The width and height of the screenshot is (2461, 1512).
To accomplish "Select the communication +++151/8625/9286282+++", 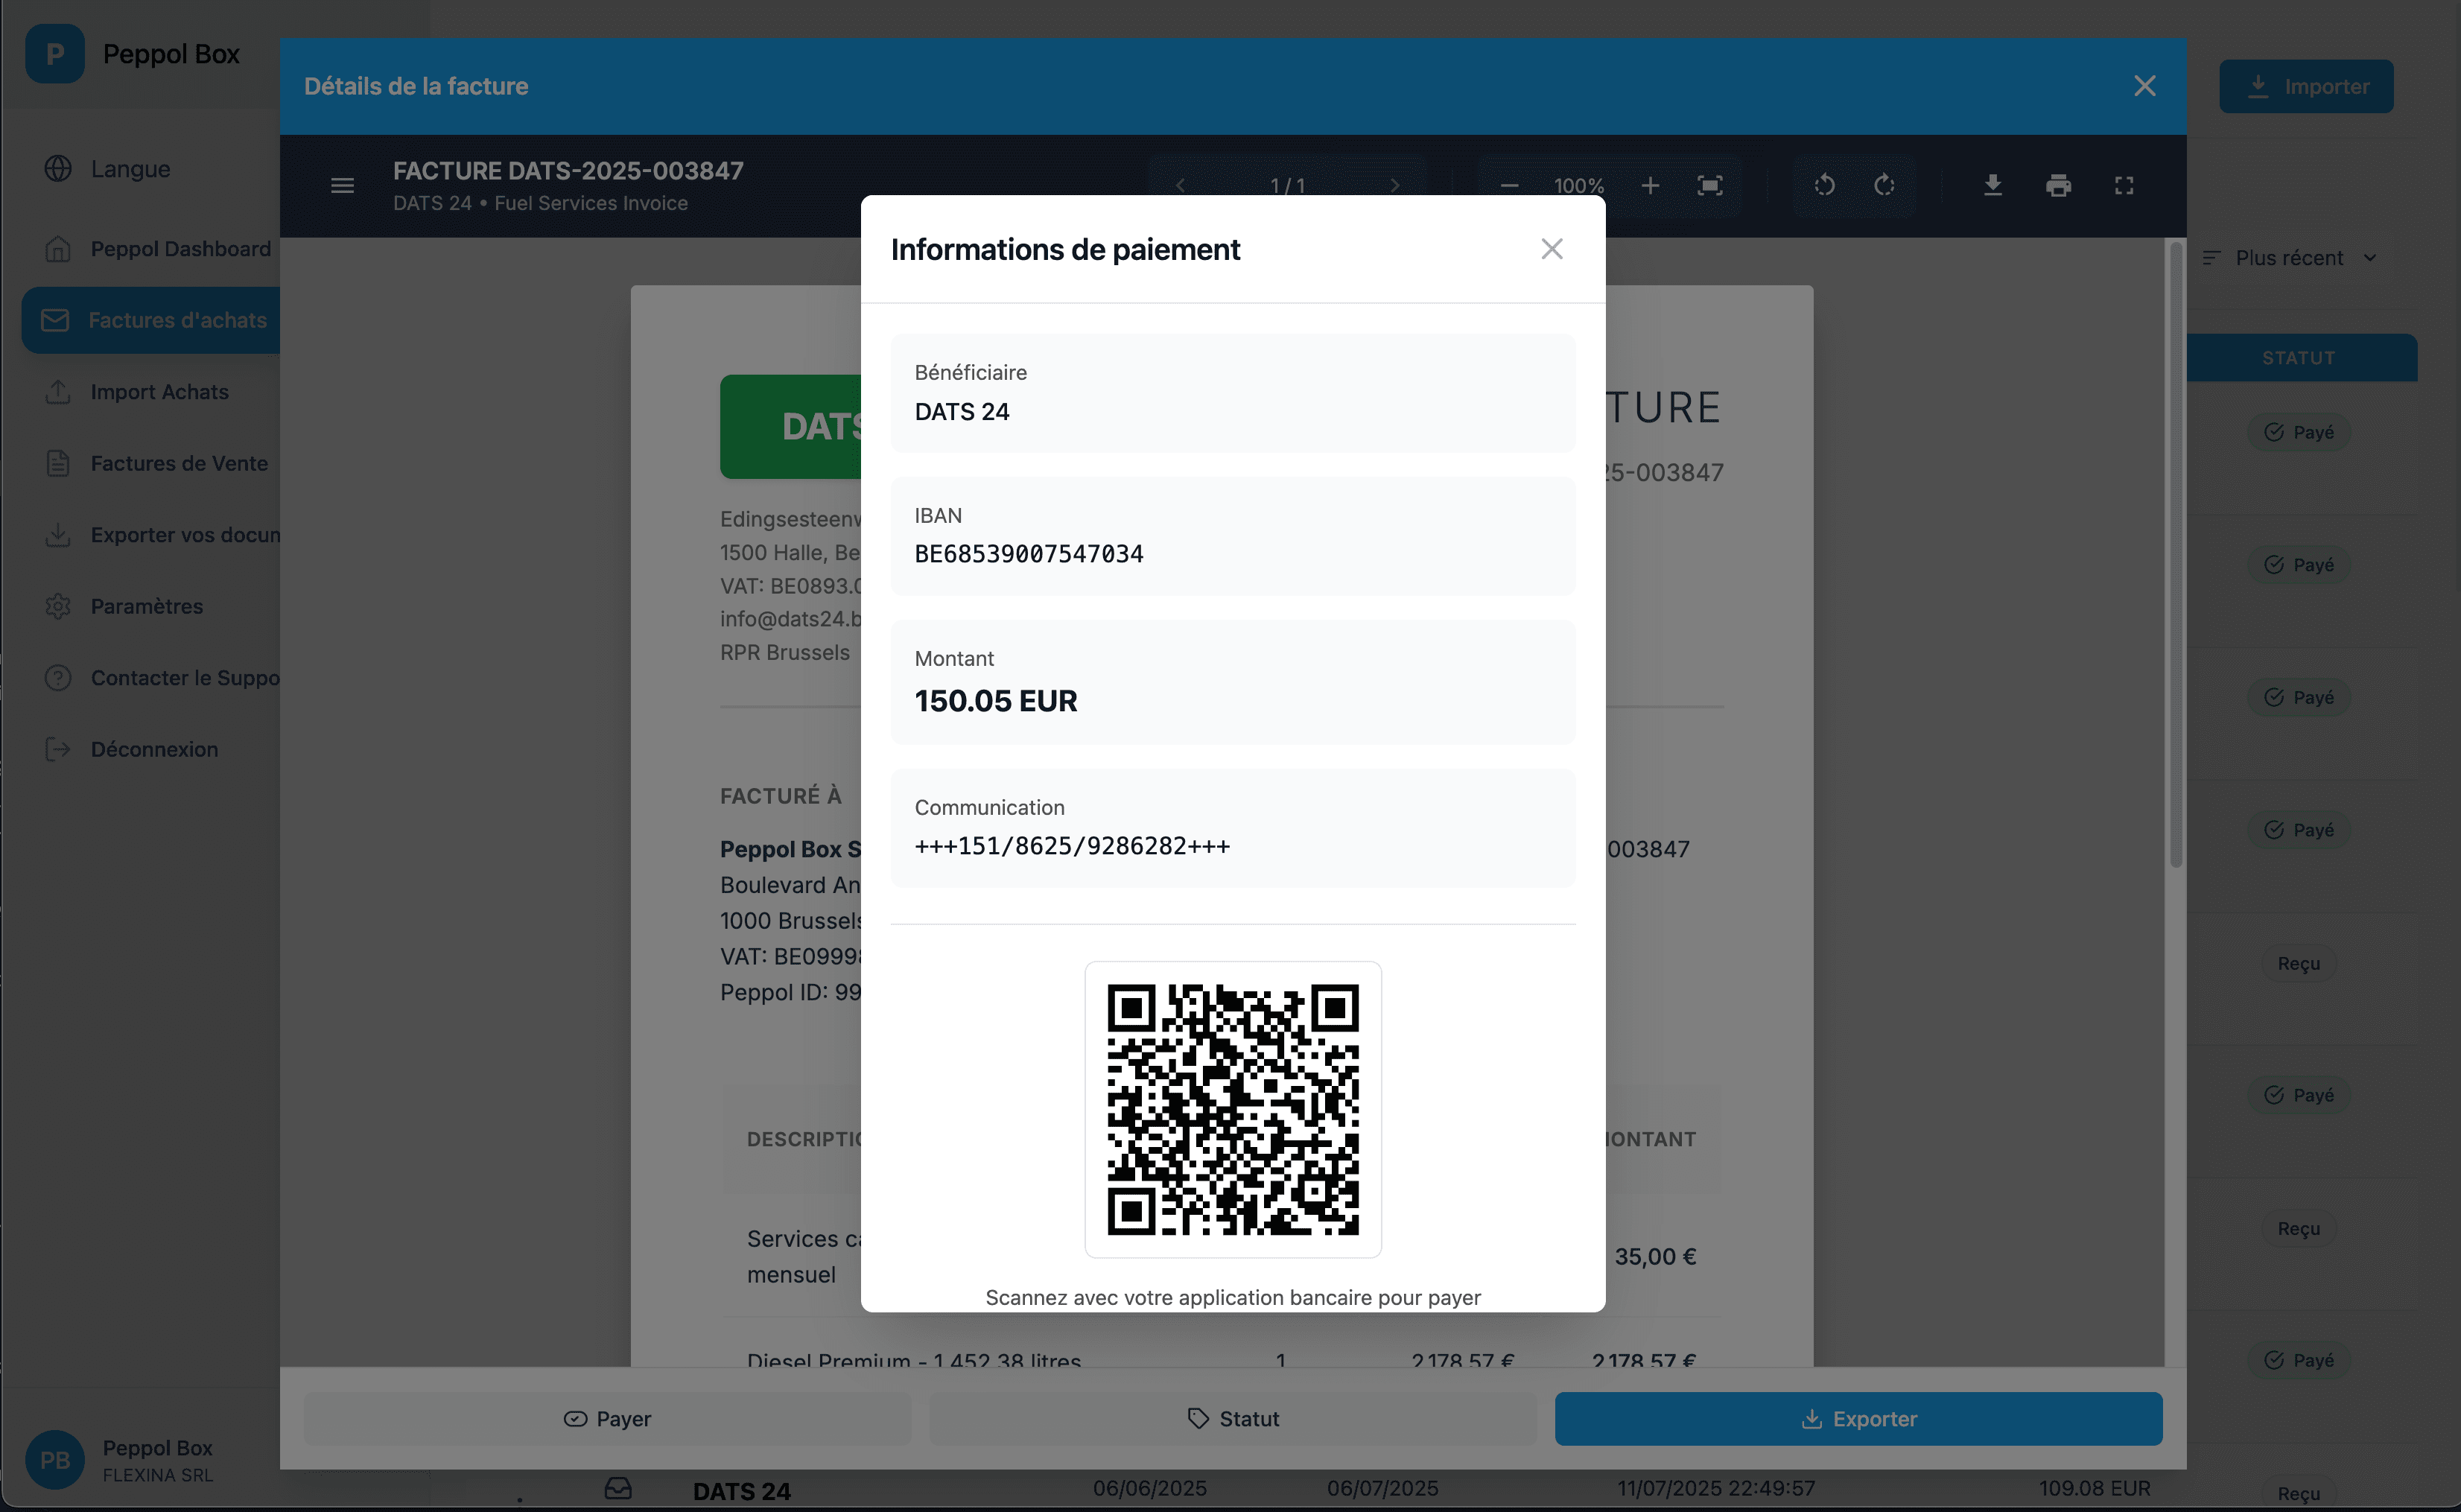I will click(1072, 846).
